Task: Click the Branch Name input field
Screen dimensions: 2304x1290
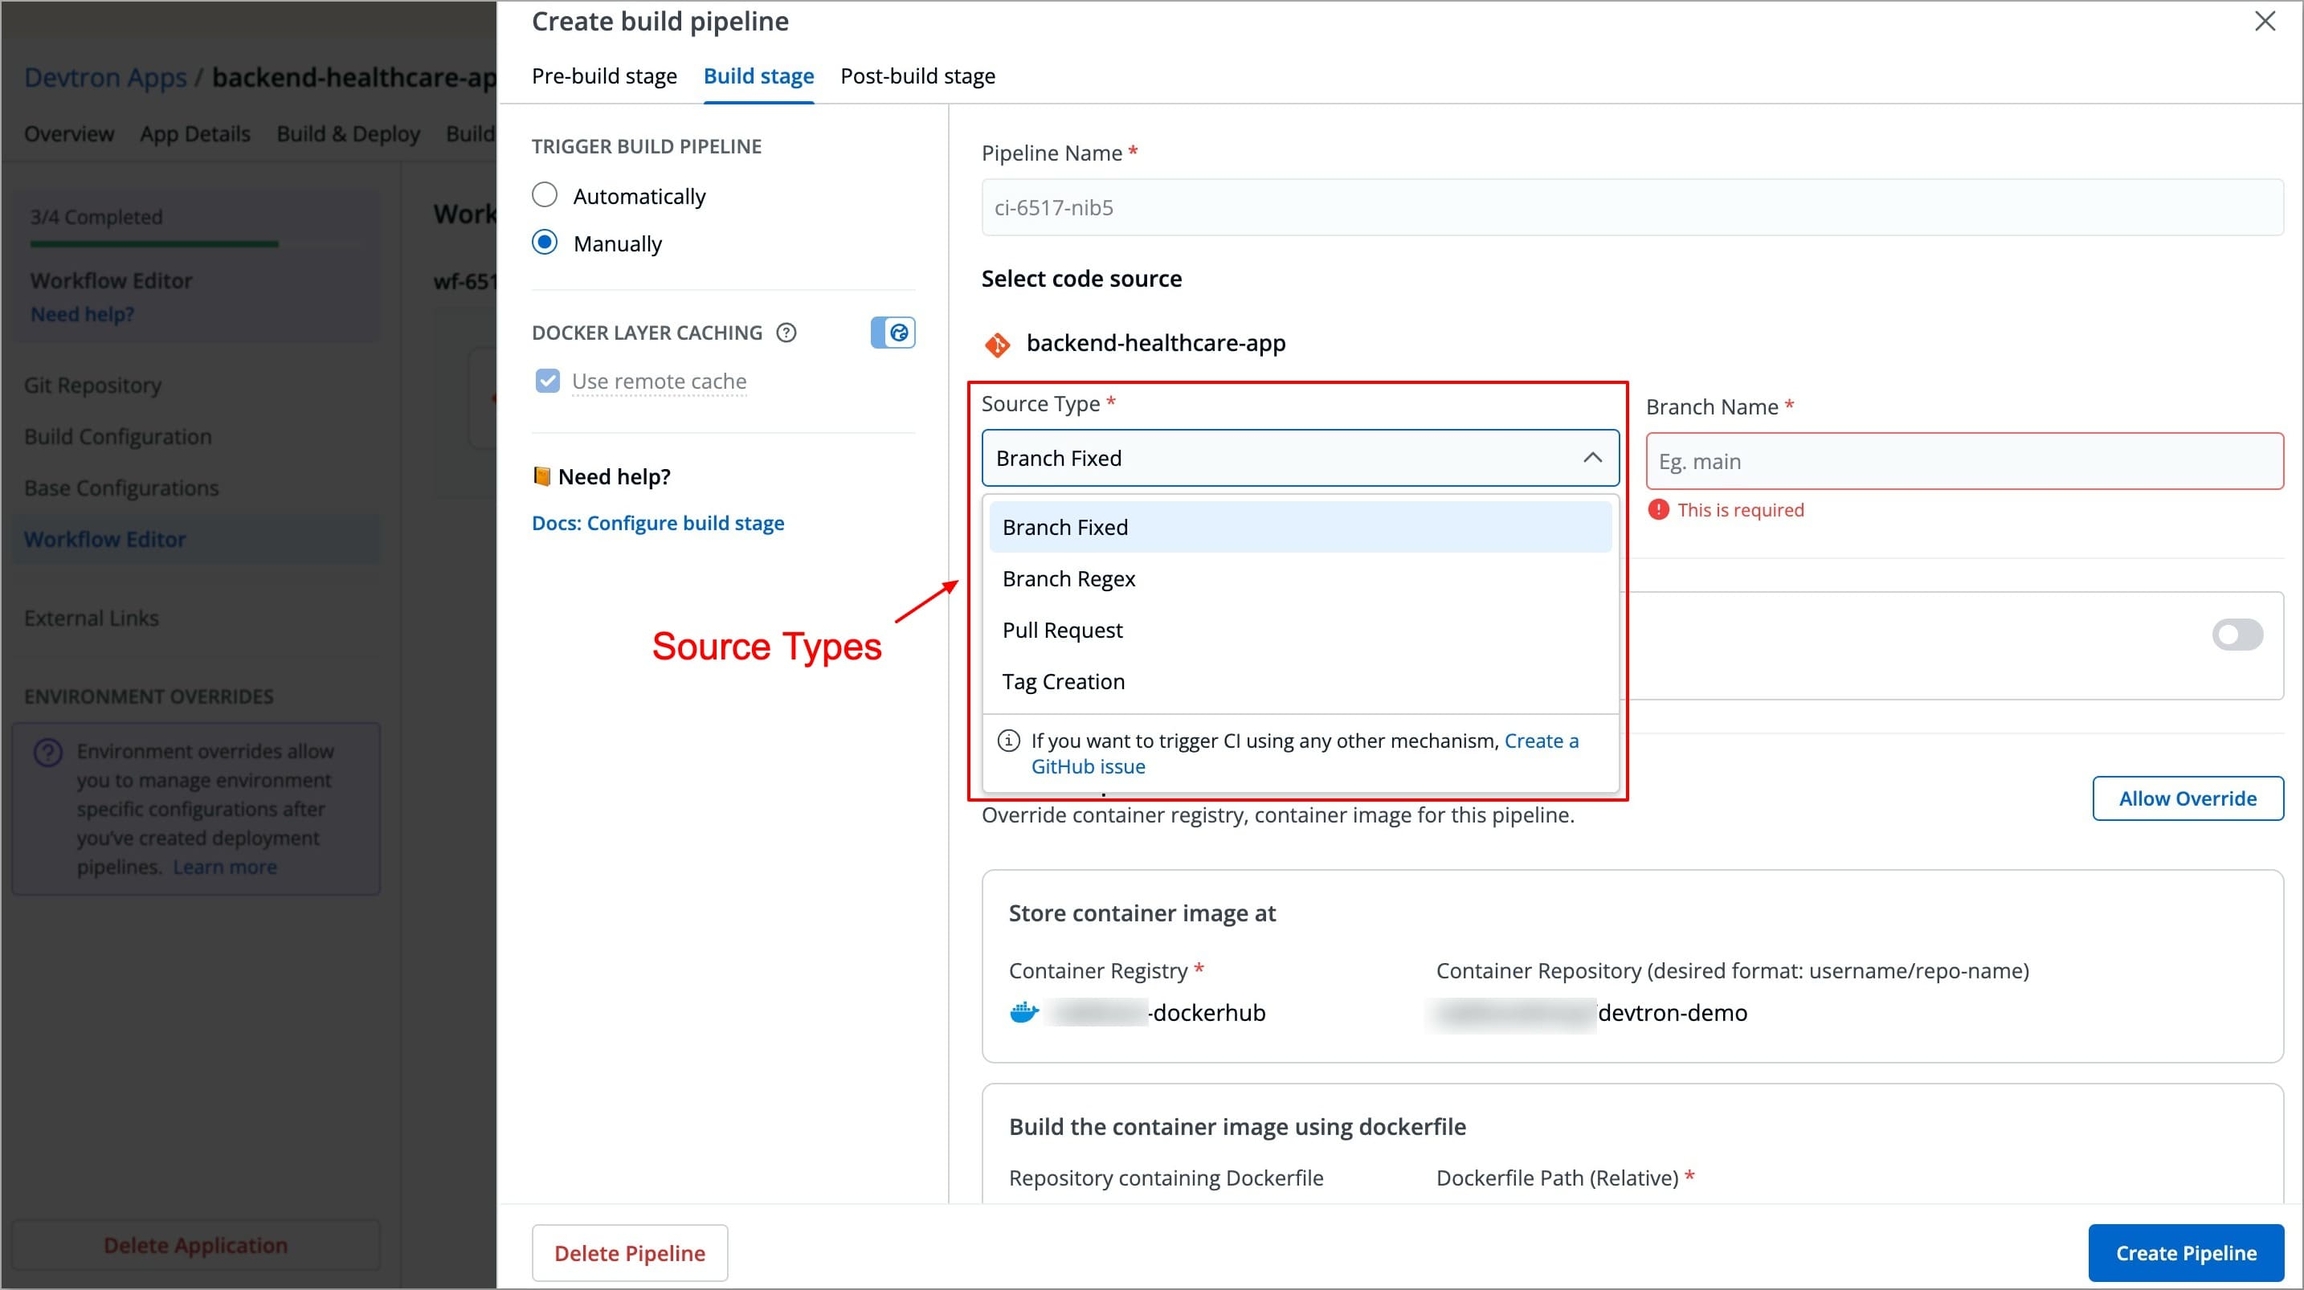Action: 1964,461
